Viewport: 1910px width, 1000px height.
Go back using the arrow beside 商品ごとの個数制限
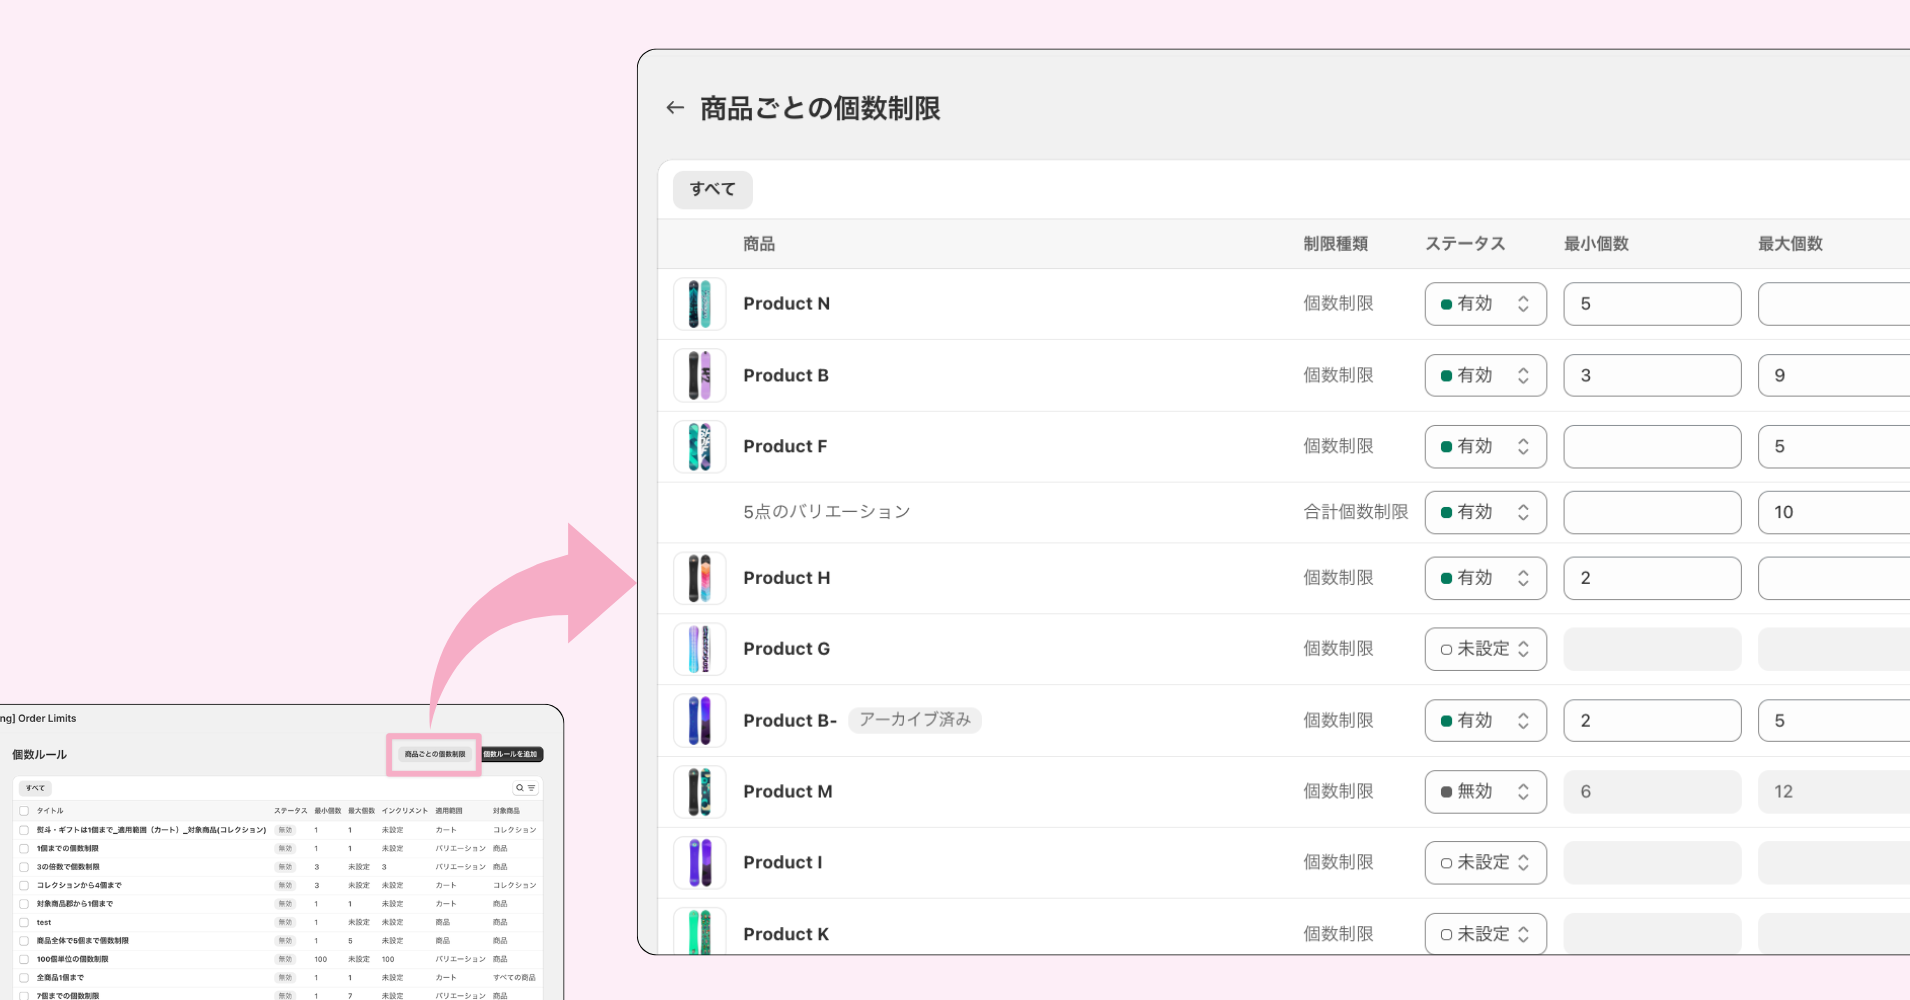[675, 108]
